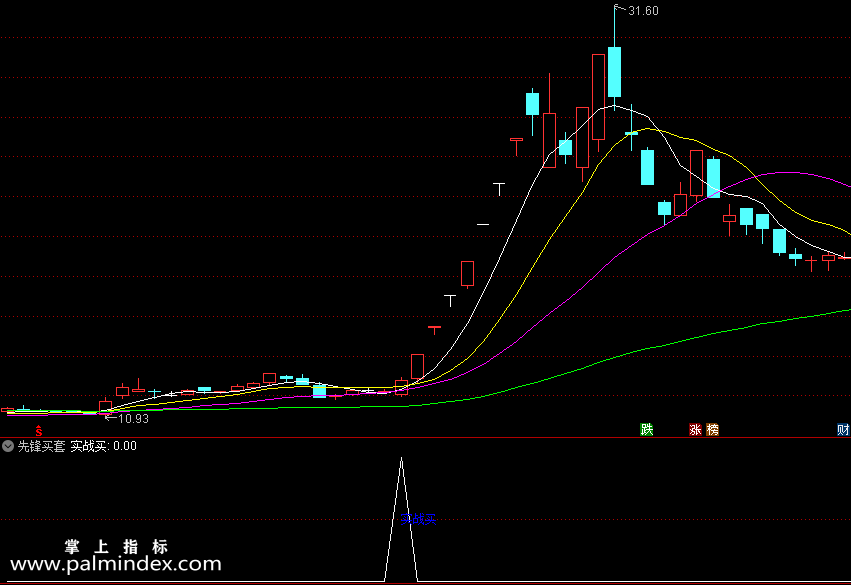
Task: Click the blue 财 marker icon
Action: [843, 430]
